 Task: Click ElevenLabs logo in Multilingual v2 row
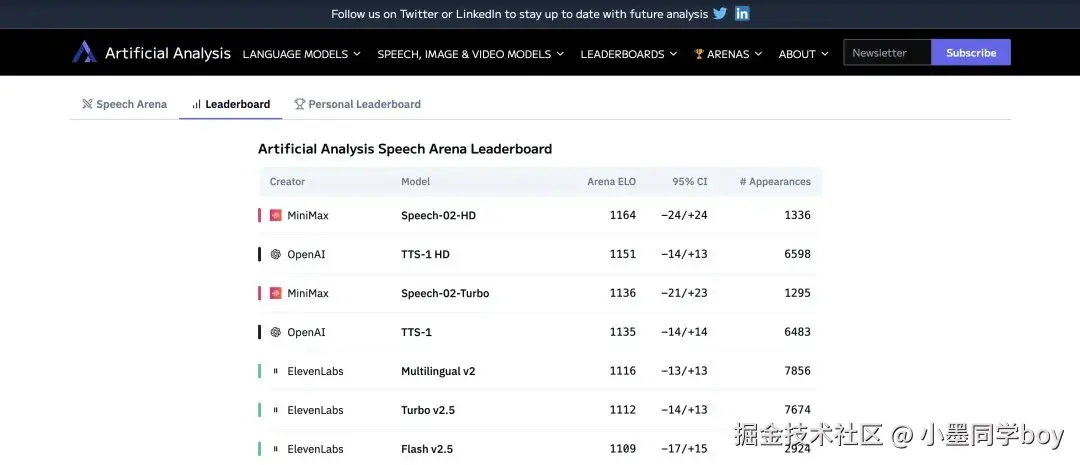click(x=276, y=371)
